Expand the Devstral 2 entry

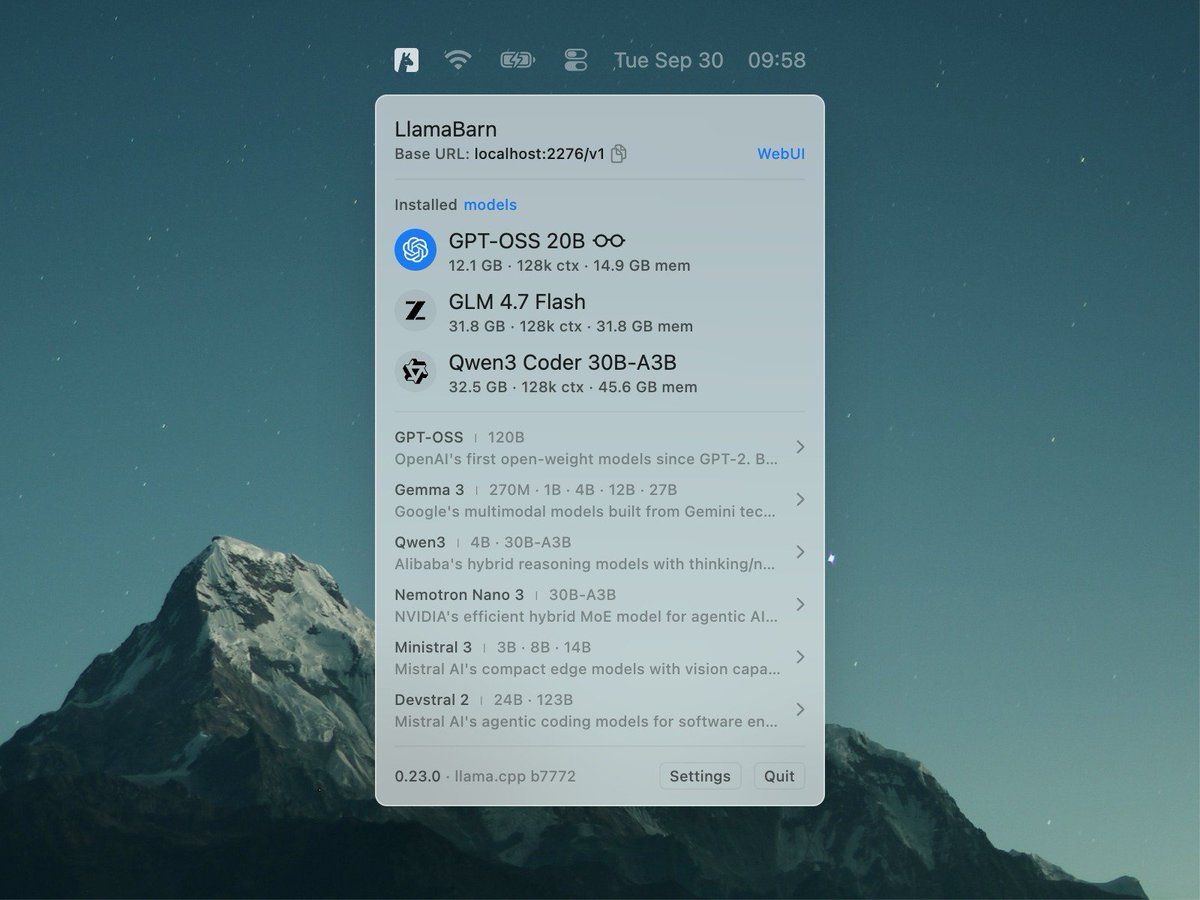click(799, 709)
